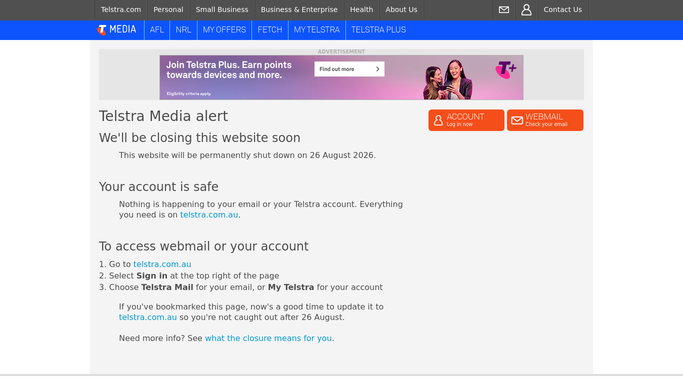Click Contact Us in top bar
This screenshot has width=683, height=384.
(562, 10)
